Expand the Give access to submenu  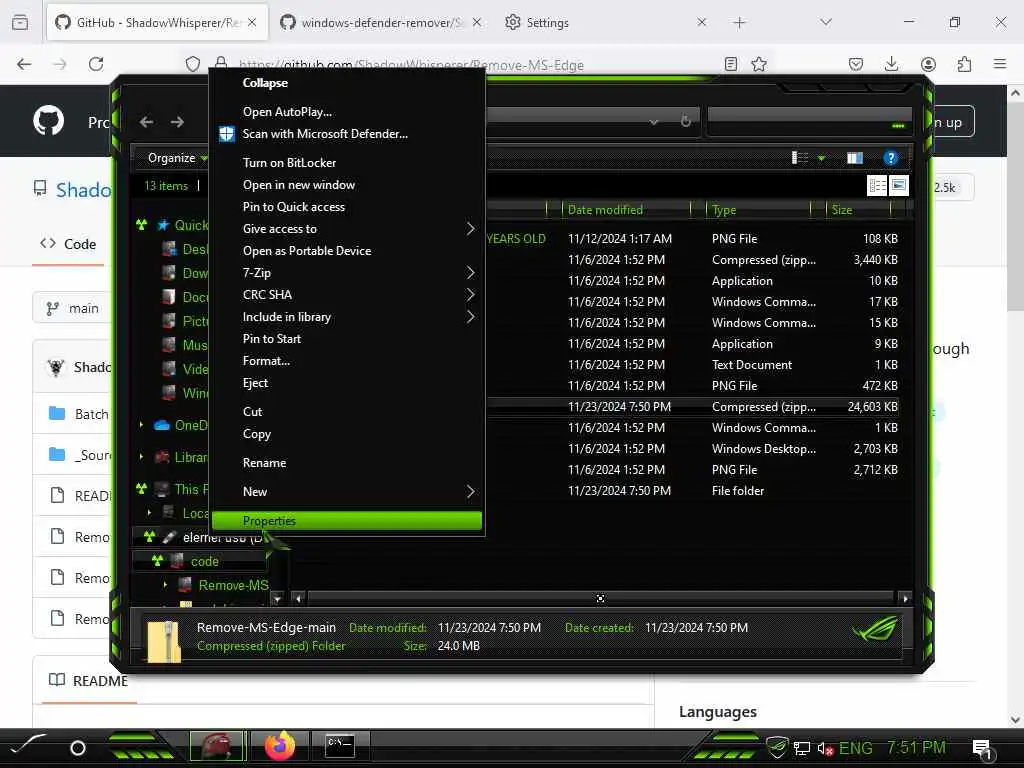[471, 229]
